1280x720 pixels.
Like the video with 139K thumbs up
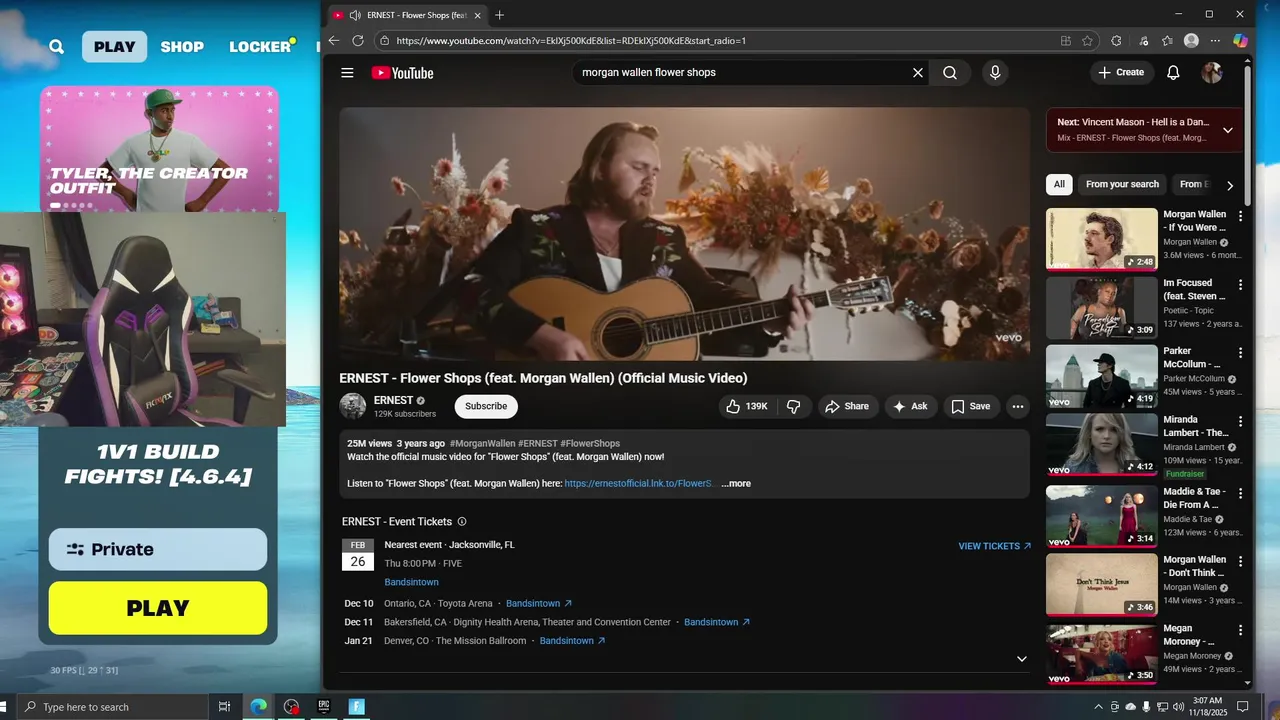click(747, 406)
